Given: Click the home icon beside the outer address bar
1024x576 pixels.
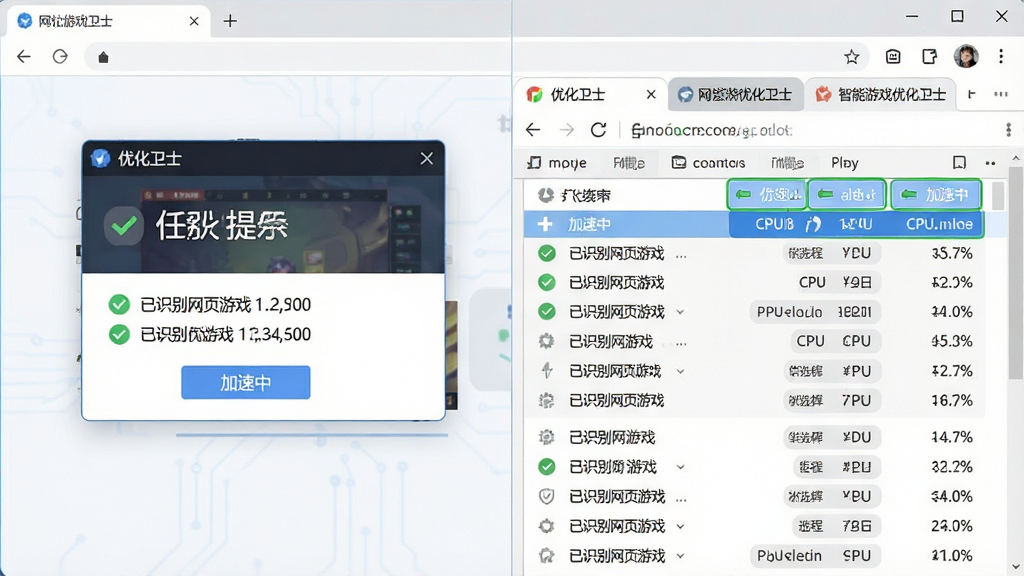Looking at the screenshot, I should click(x=103, y=57).
